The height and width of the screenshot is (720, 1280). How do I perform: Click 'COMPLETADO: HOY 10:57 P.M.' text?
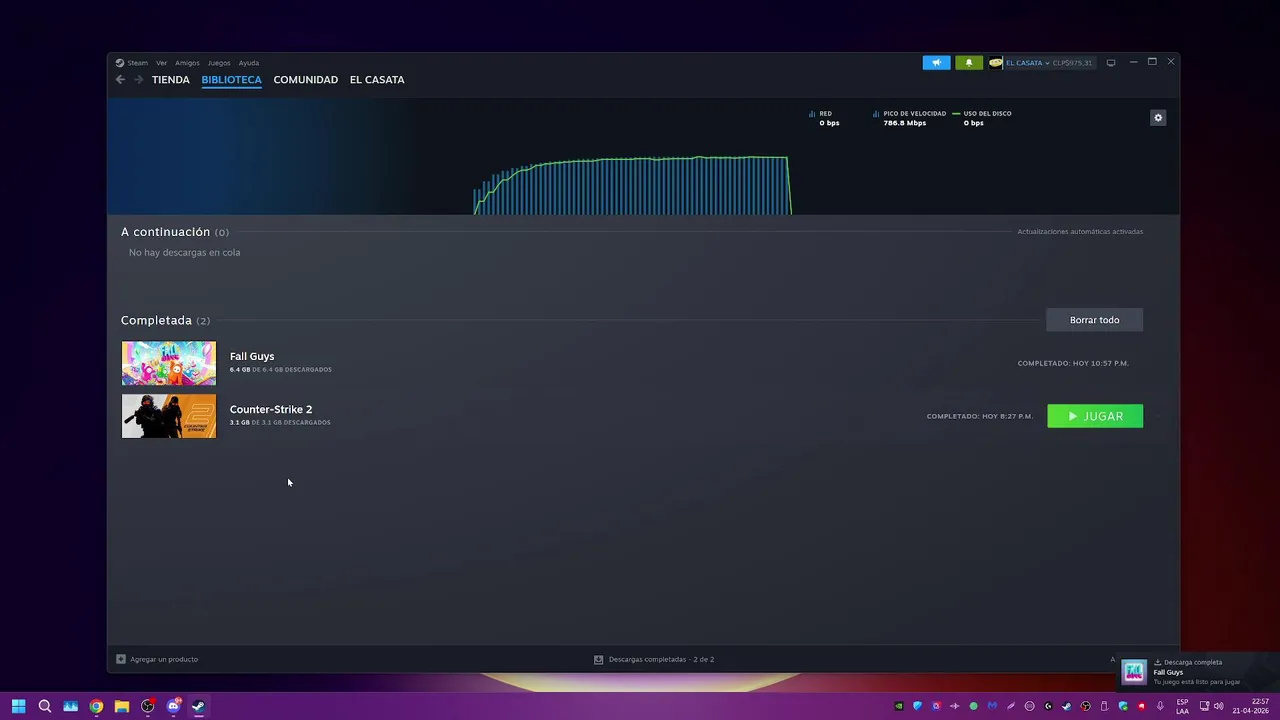1073,363
